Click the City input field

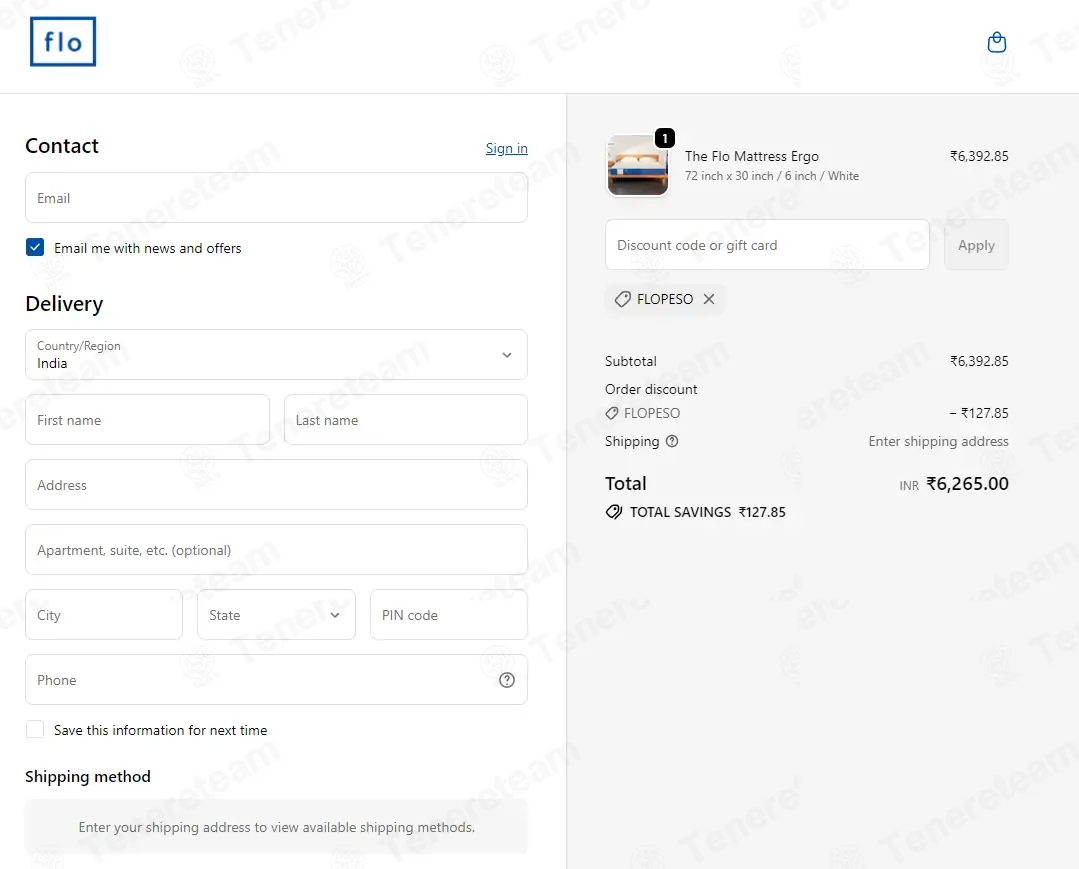point(104,614)
